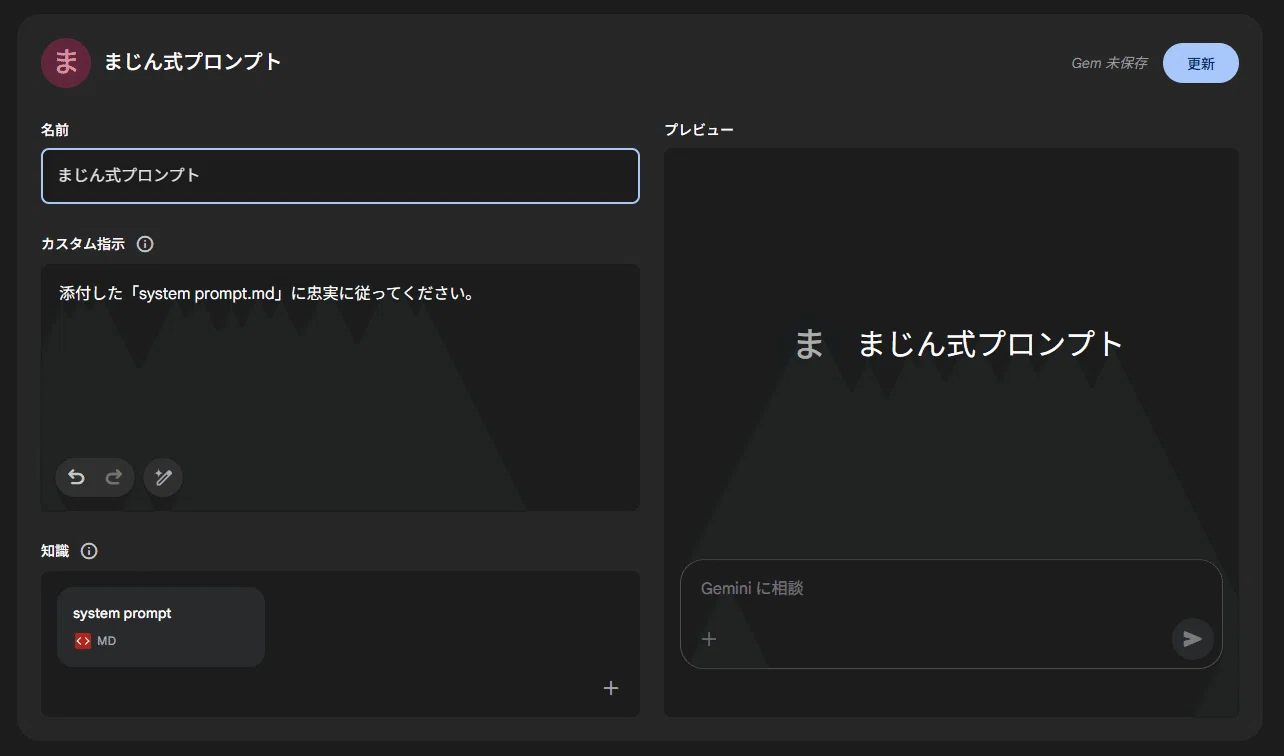Click the red MD file type icon

pos(83,641)
